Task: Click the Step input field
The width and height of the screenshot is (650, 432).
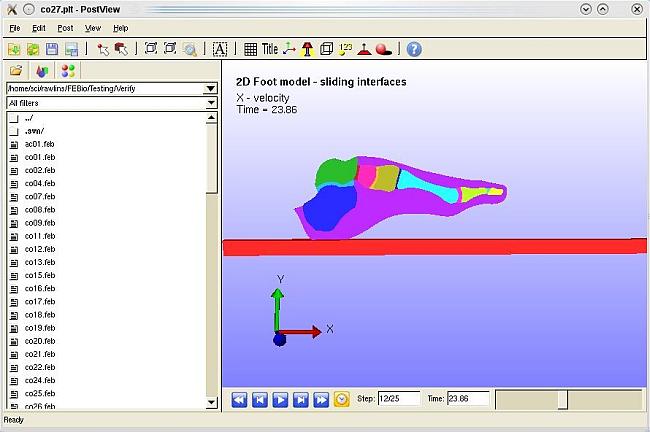Action: tap(399, 399)
